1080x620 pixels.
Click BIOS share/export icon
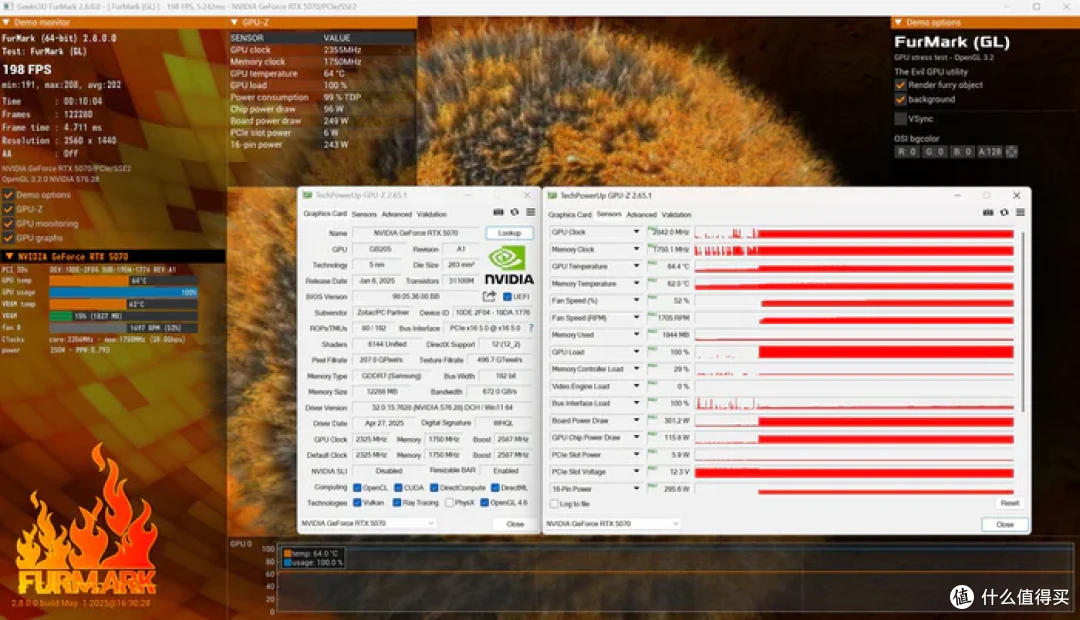tap(489, 296)
